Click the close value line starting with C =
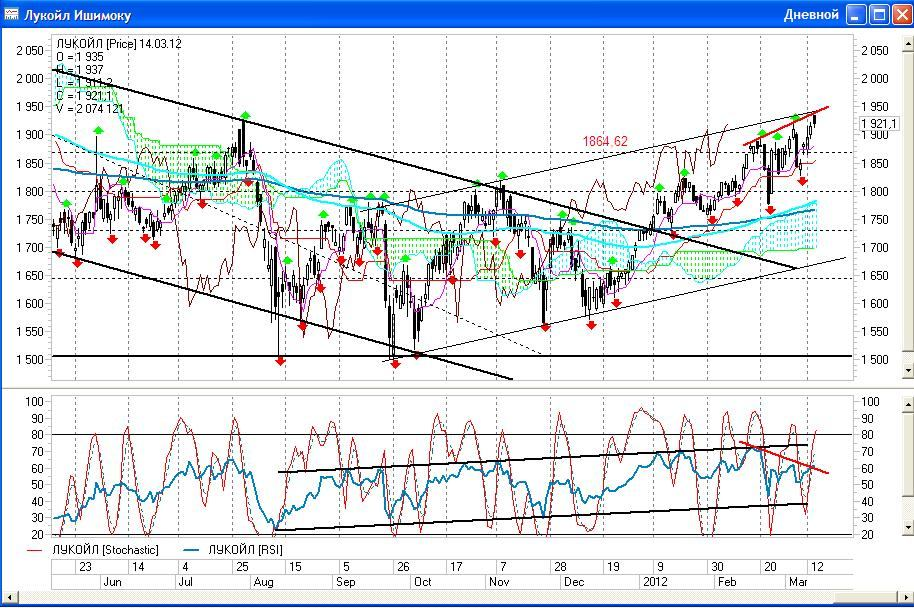Screen dimensions: 914x608 point(84,96)
